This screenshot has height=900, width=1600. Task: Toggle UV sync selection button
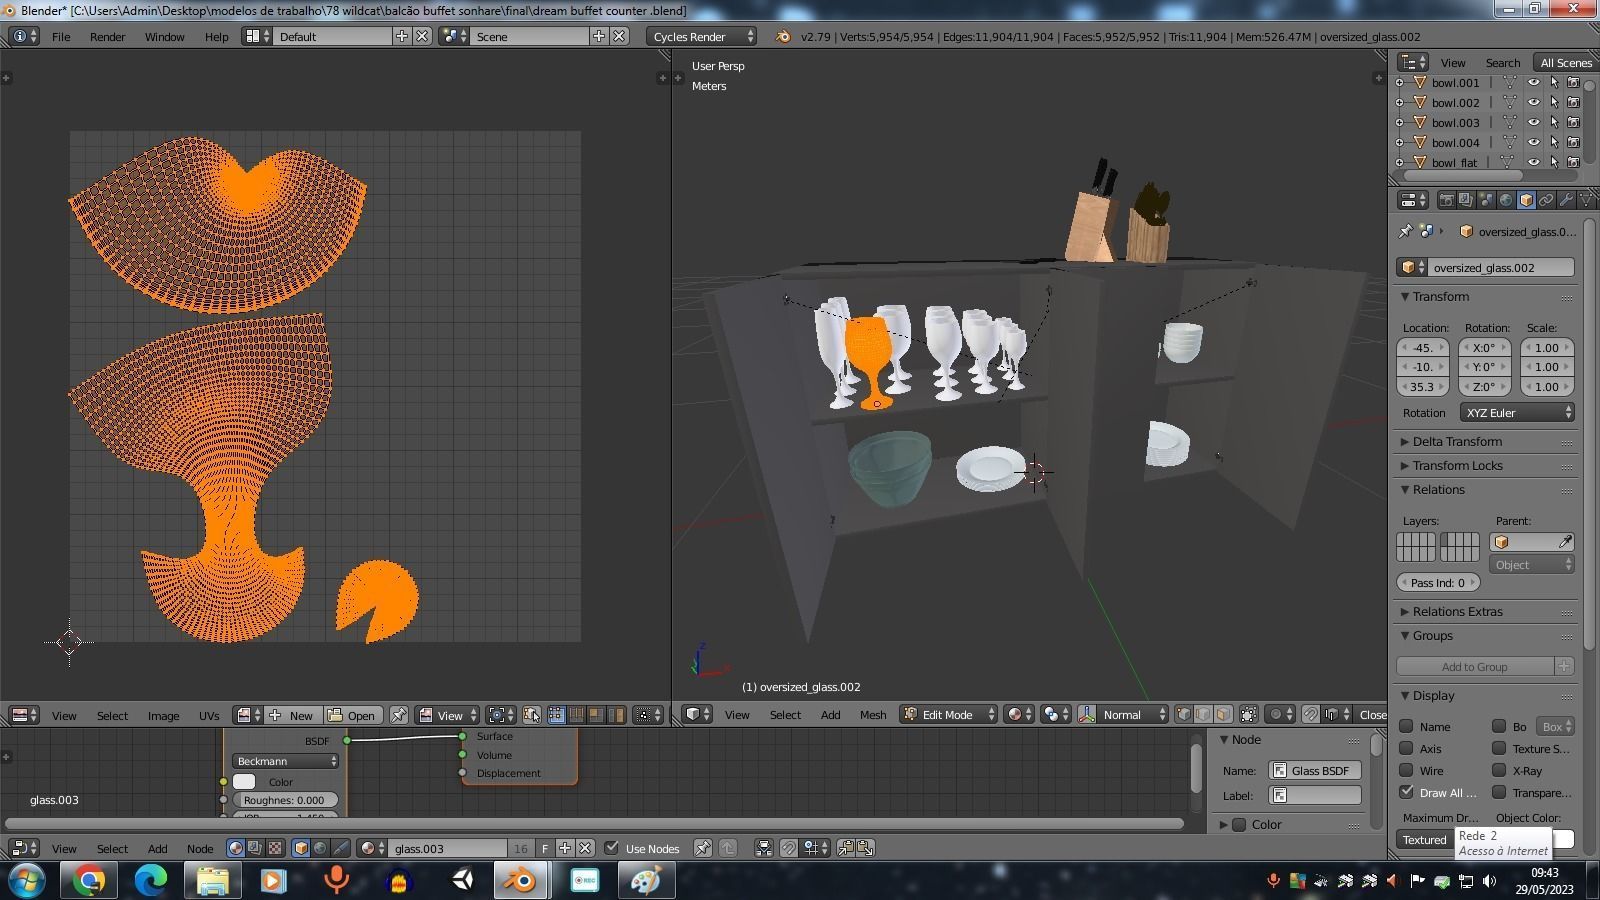pos(532,715)
